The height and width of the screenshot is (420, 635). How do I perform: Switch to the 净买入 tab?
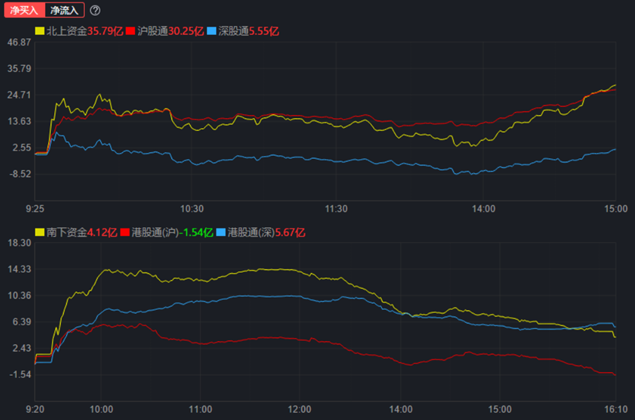tap(22, 10)
